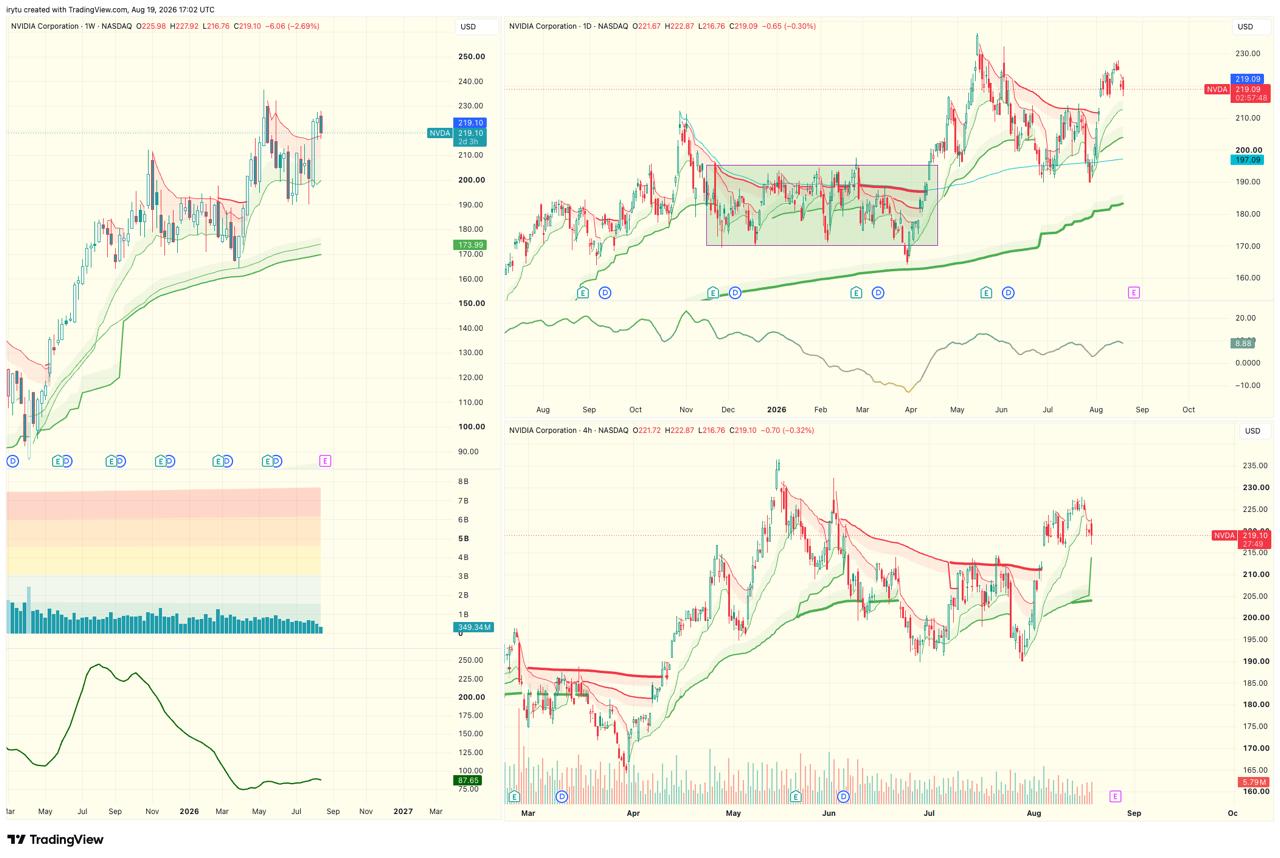Click the 'Oct' label at daily time axis end
This screenshot has height=858, width=1280.
click(x=1188, y=409)
